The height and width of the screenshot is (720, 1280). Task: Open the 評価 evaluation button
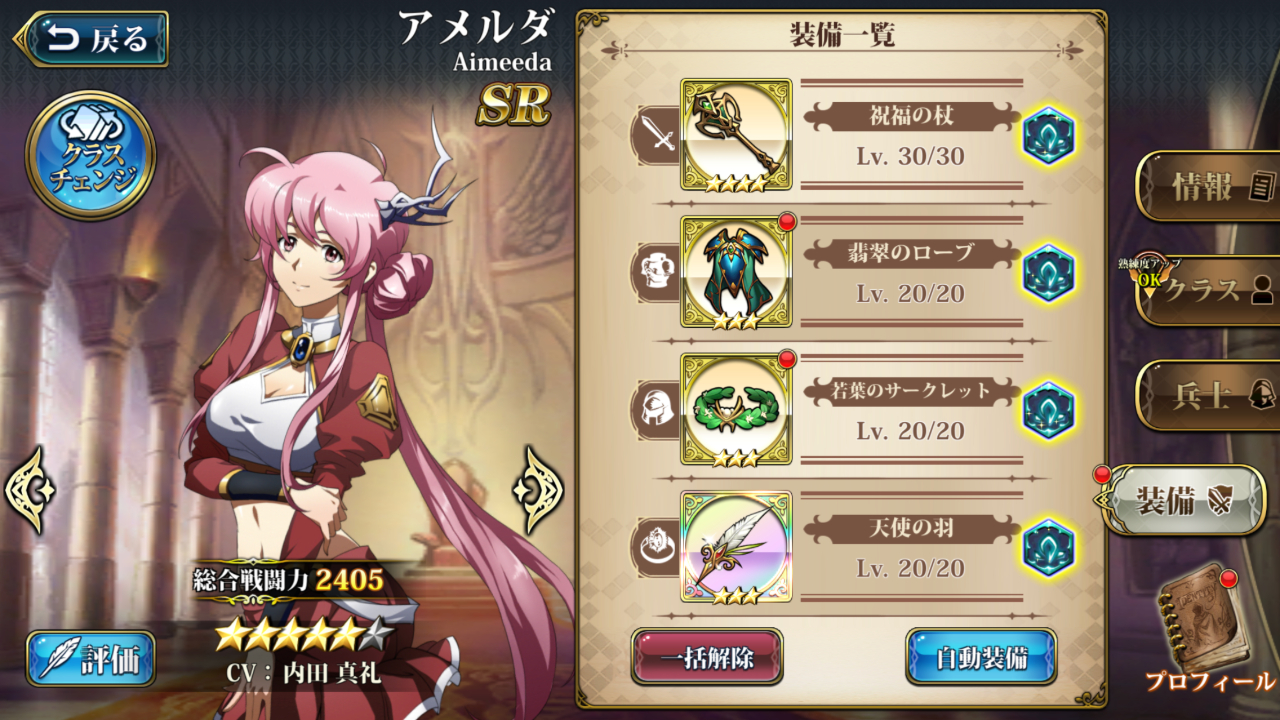[91, 659]
